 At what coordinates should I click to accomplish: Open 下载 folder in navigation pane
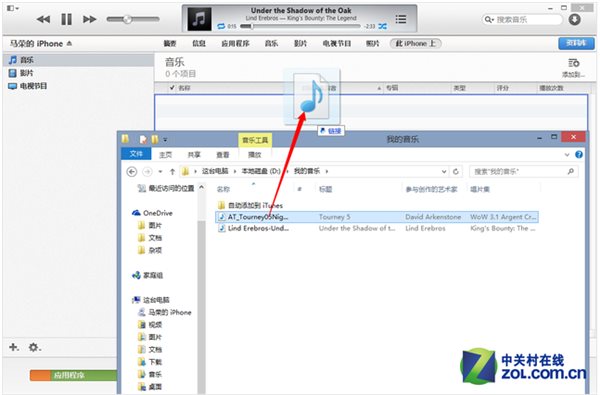[150, 362]
